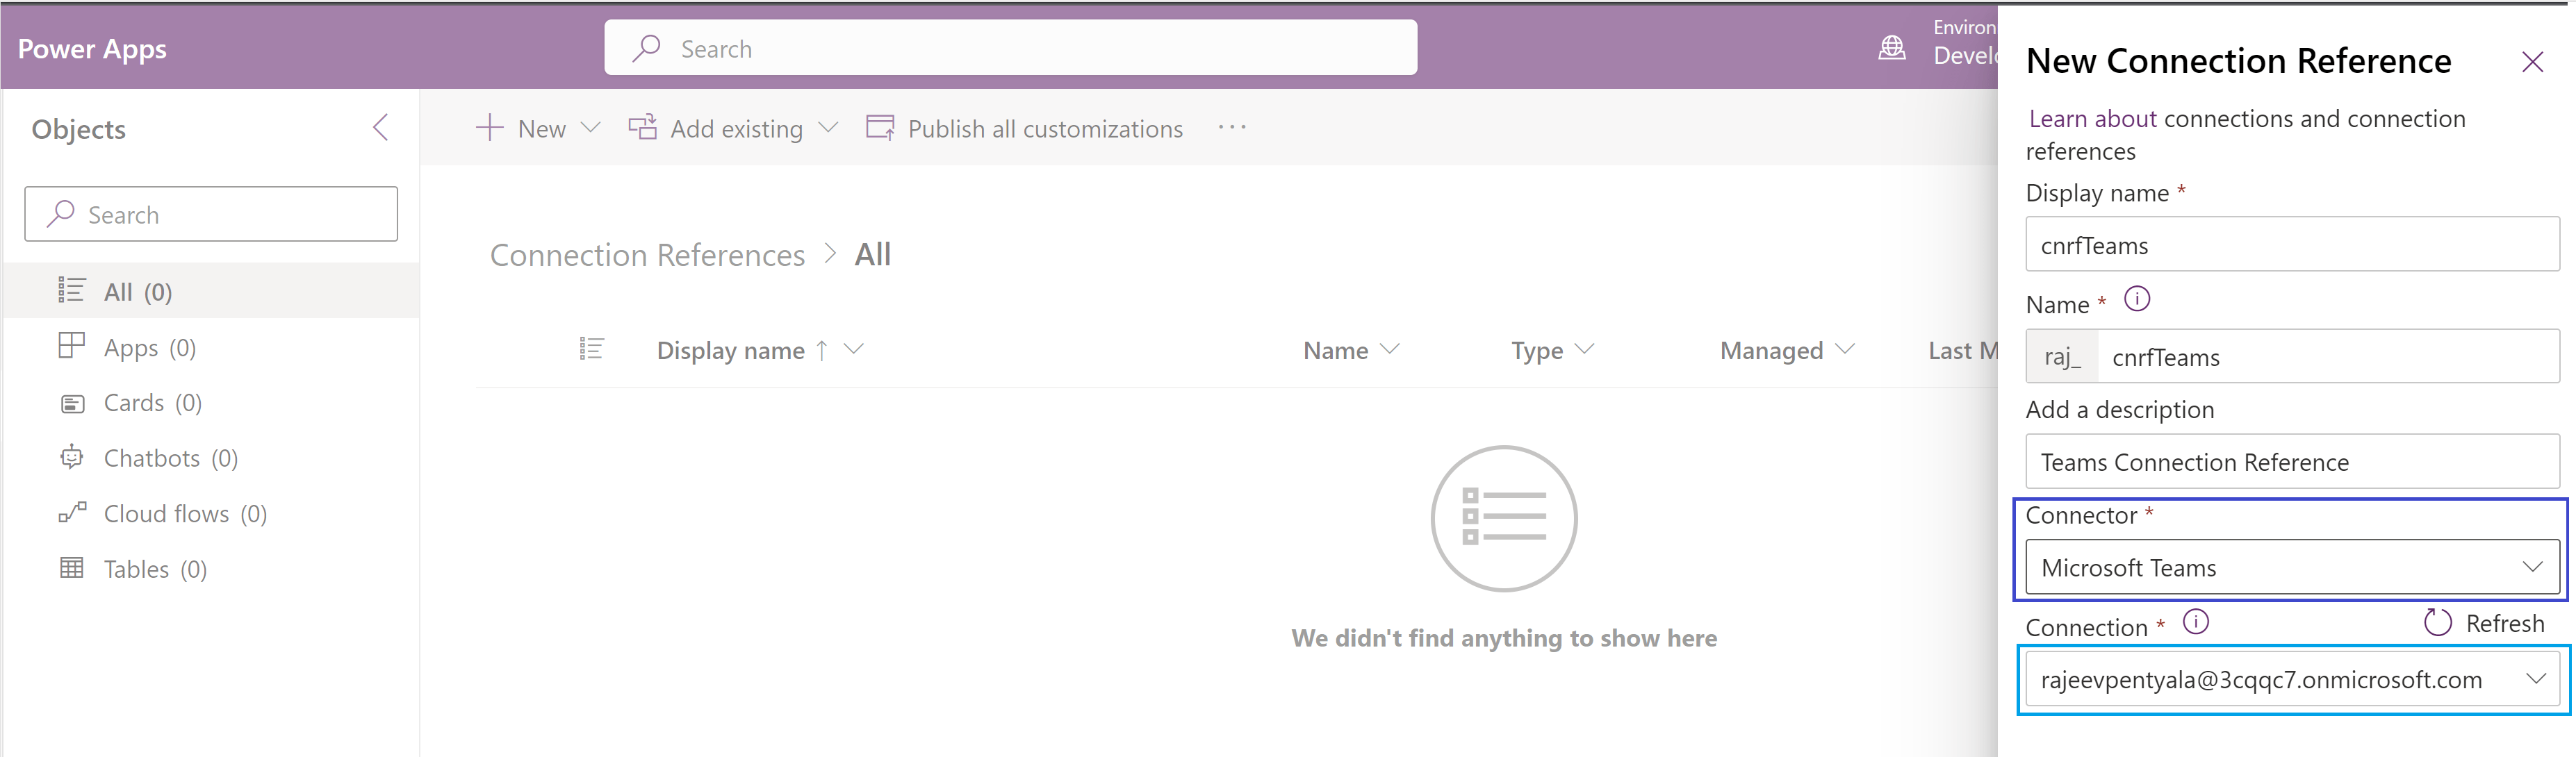
Task: Open the Managed column filter chevron
Action: point(1845,349)
